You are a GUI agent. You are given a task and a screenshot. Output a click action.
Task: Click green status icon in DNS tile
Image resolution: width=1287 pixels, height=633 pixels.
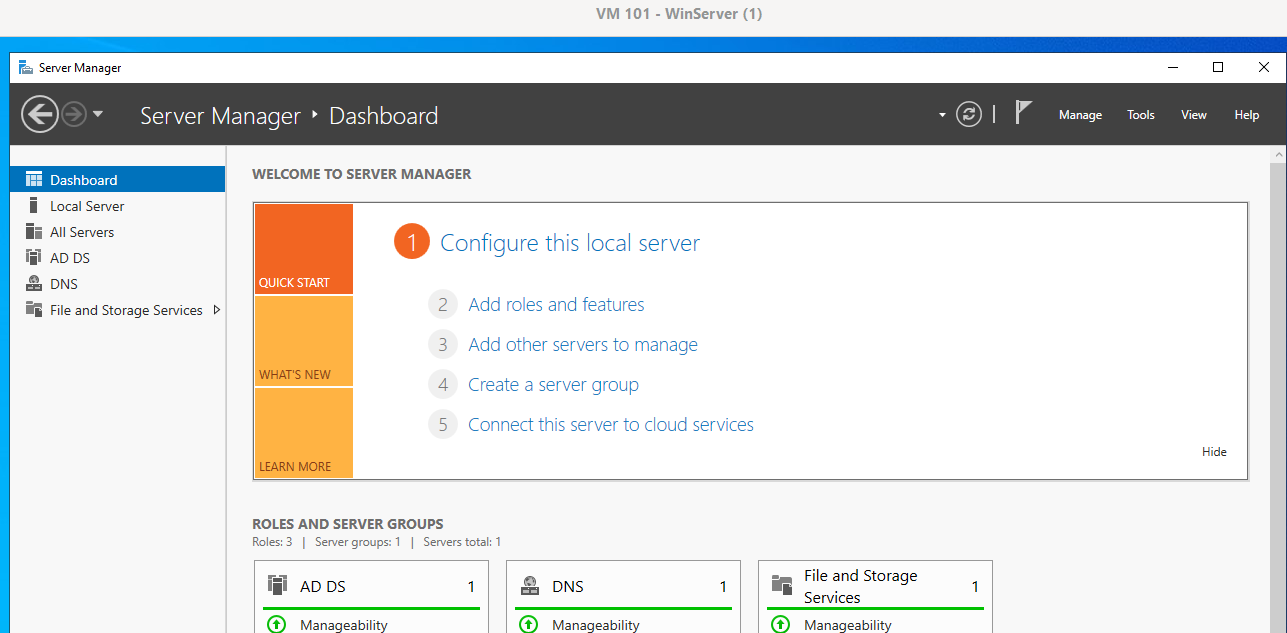tap(528, 624)
